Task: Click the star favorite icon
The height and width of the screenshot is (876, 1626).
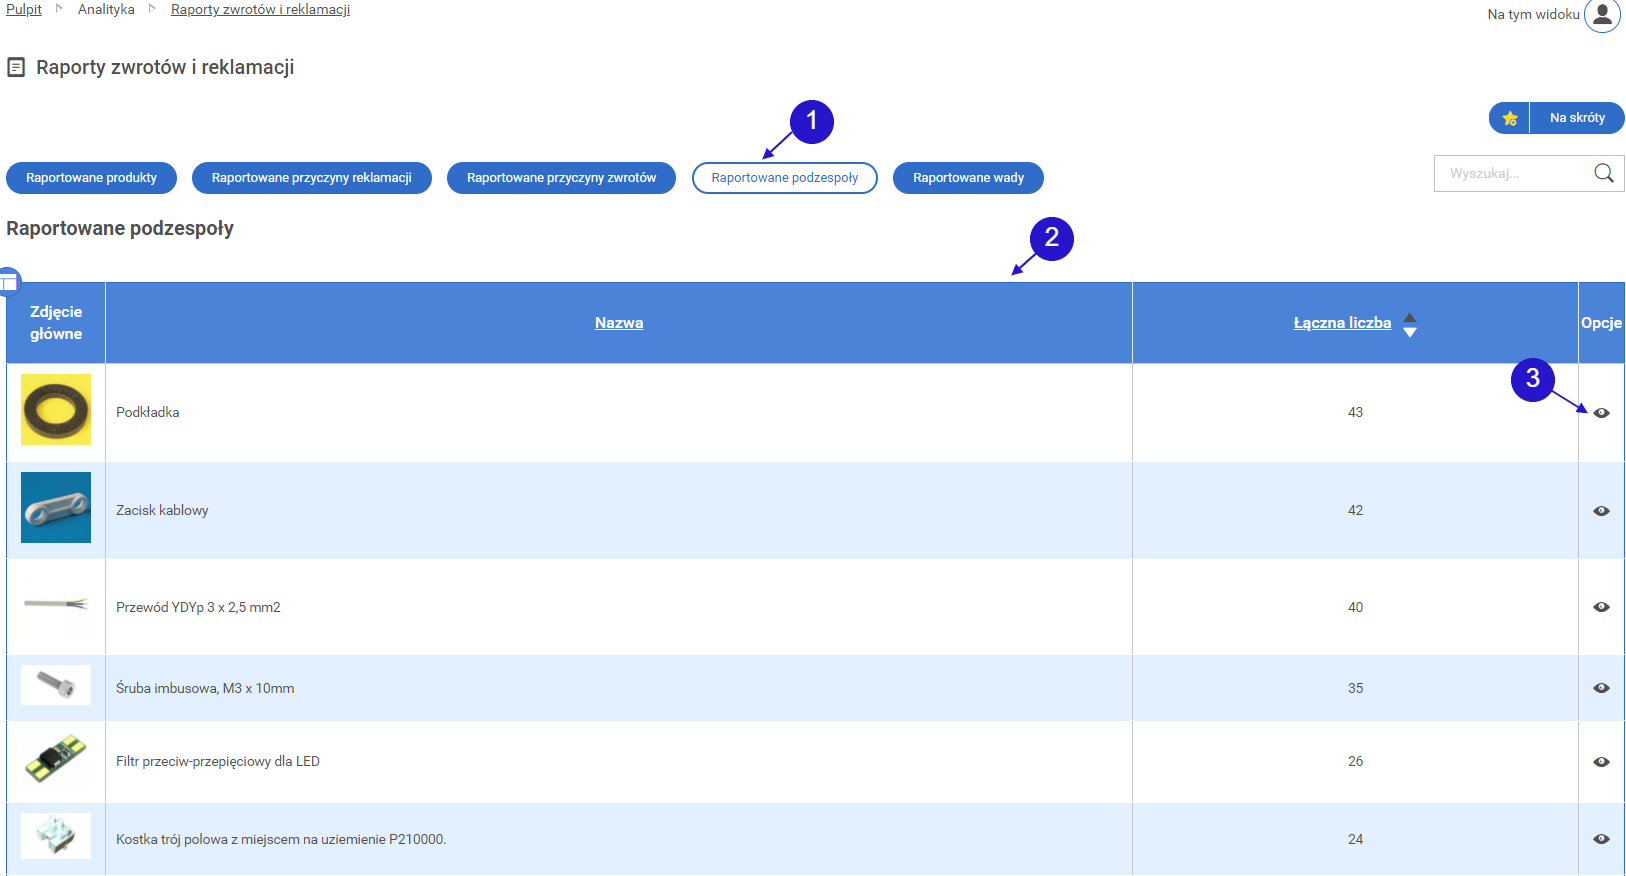Action: pyautogui.click(x=1510, y=118)
